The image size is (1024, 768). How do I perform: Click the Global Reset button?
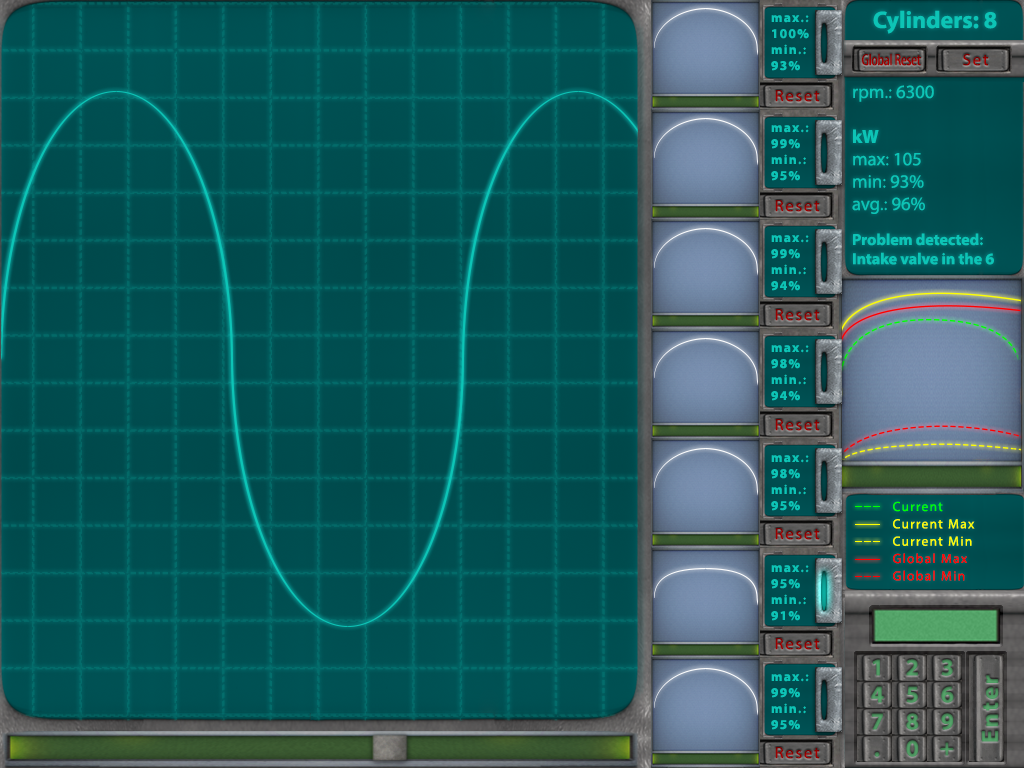890,60
